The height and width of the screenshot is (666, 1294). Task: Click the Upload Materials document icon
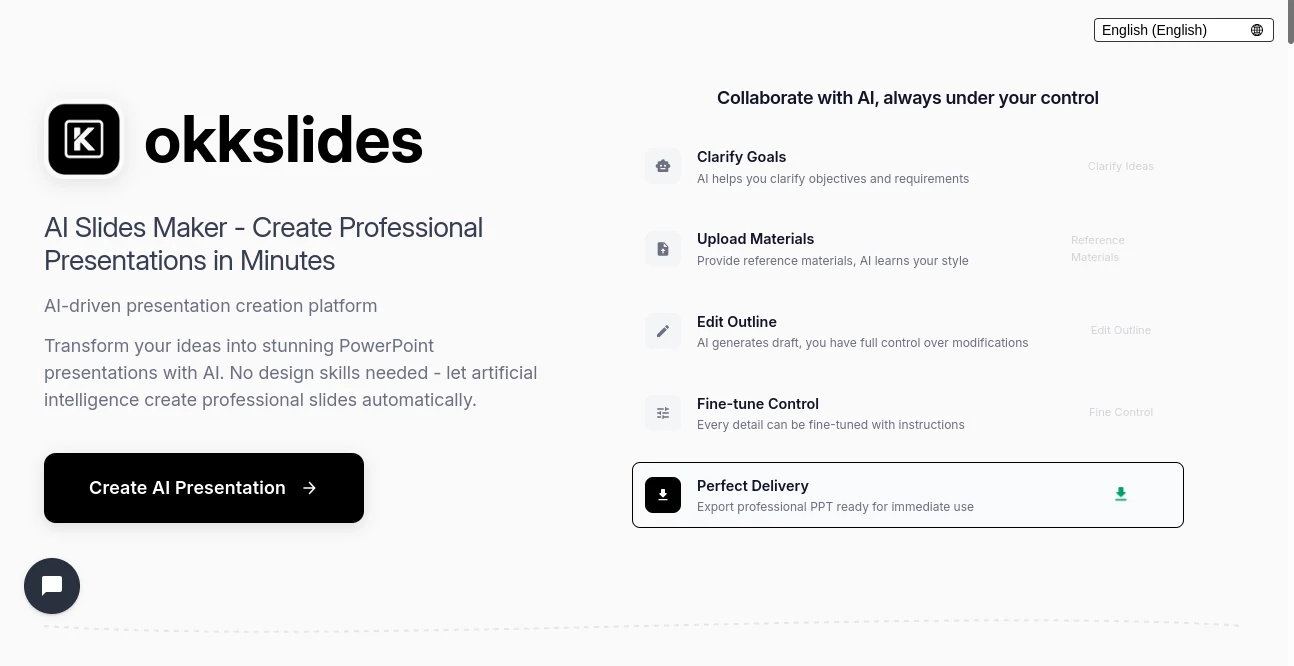[x=663, y=248]
